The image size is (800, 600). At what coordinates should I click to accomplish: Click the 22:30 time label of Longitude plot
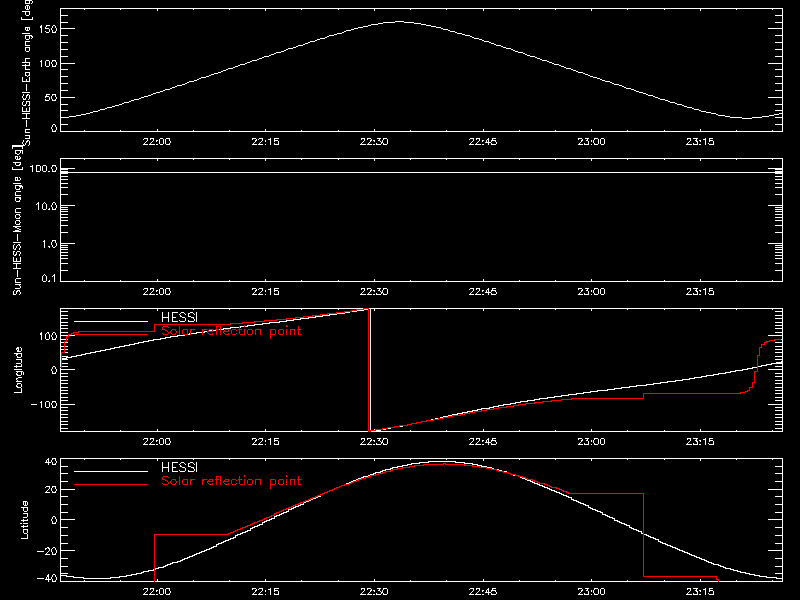point(374,441)
